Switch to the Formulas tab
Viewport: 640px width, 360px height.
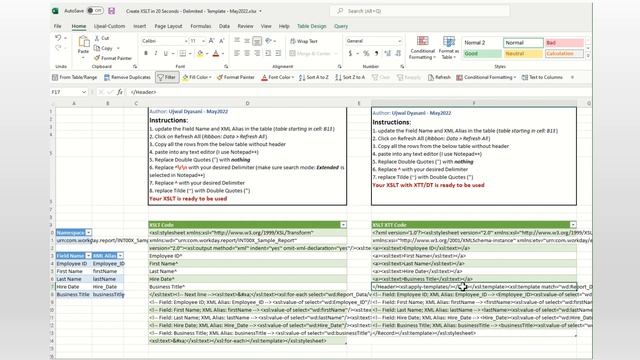(x=200, y=26)
